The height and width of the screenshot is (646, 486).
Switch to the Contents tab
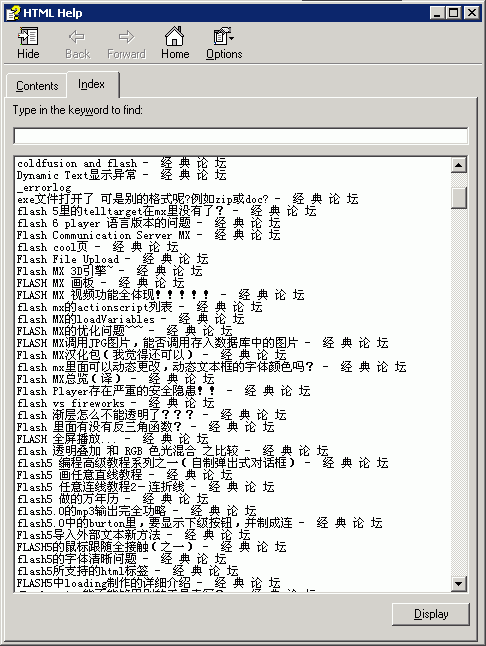pos(37,86)
